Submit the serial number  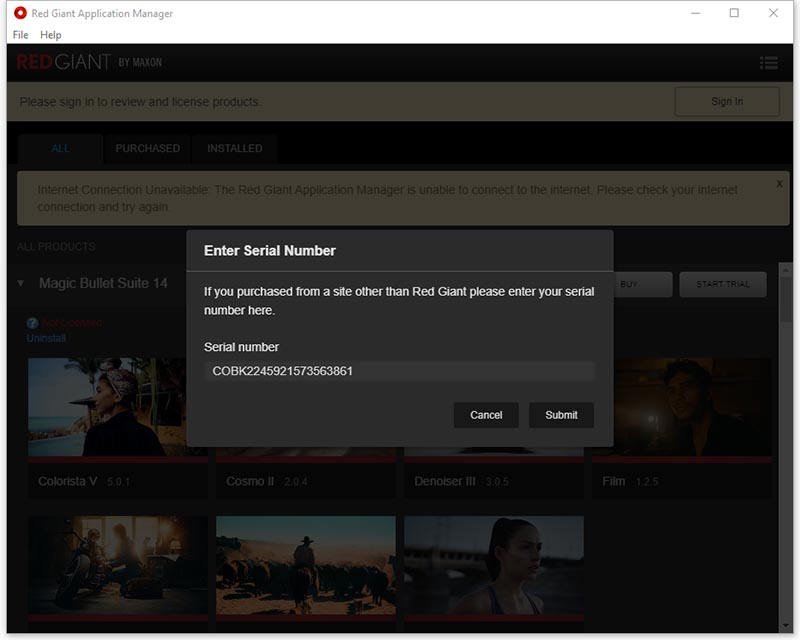pyautogui.click(x=561, y=415)
